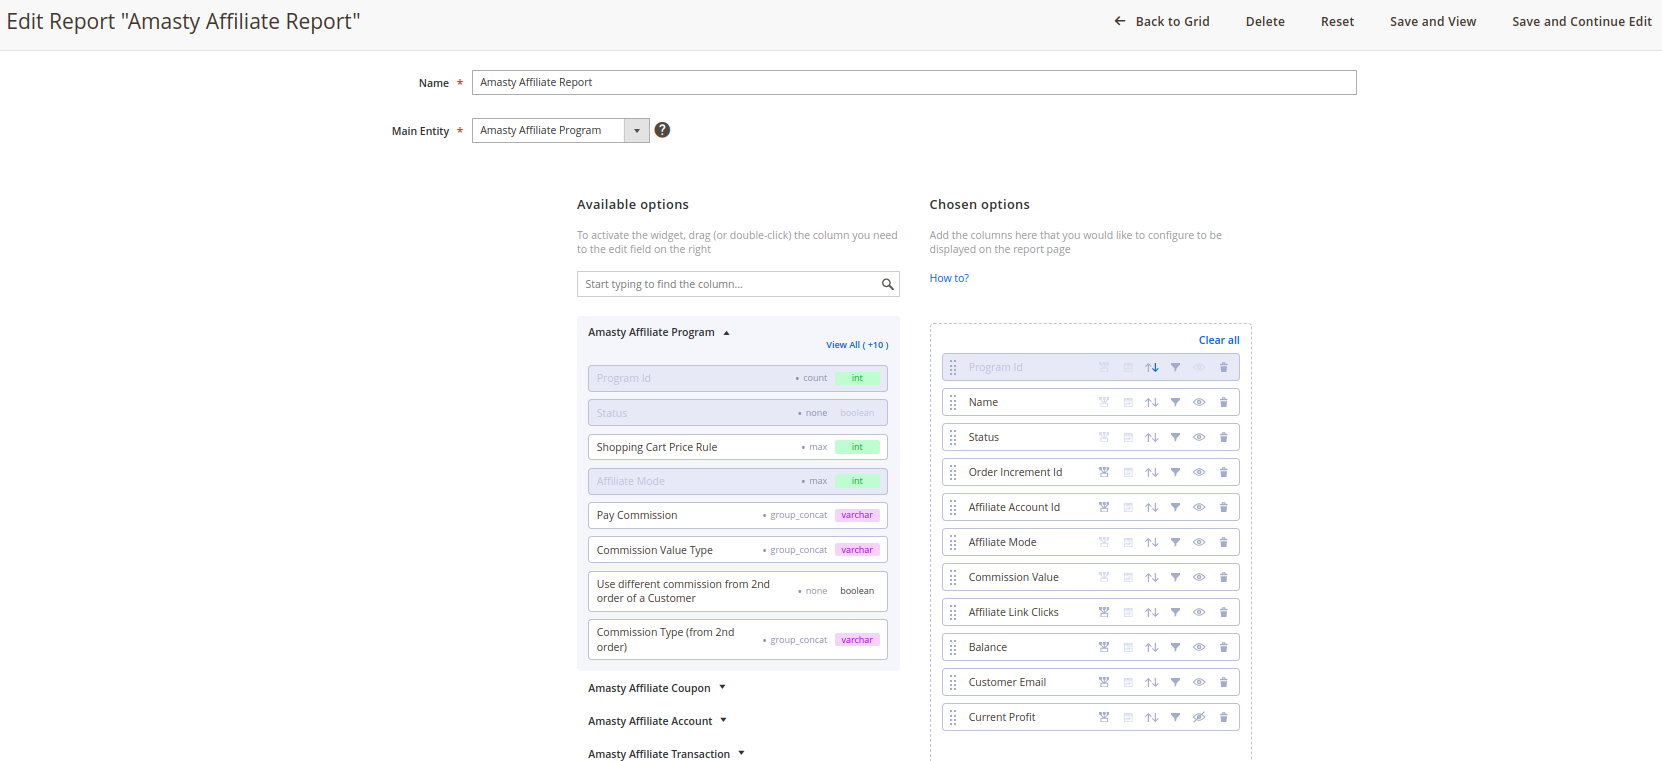Grab the drag handle of Commission Value row

pyautogui.click(x=953, y=577)
